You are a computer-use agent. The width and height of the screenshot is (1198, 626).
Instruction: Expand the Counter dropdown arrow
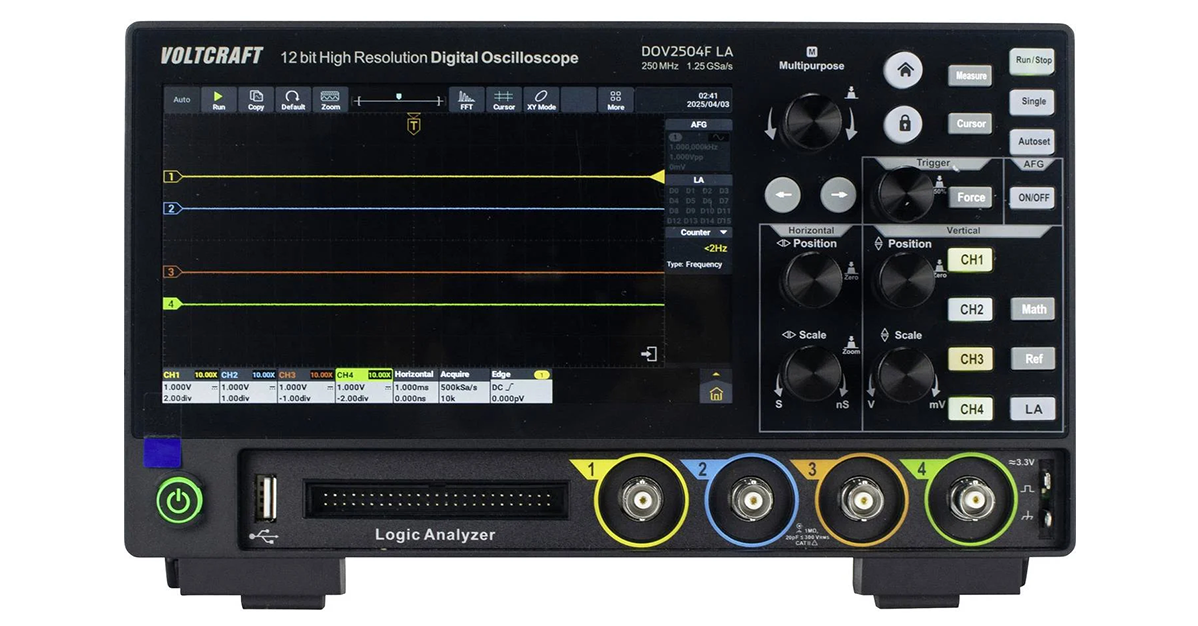(724, 233)
